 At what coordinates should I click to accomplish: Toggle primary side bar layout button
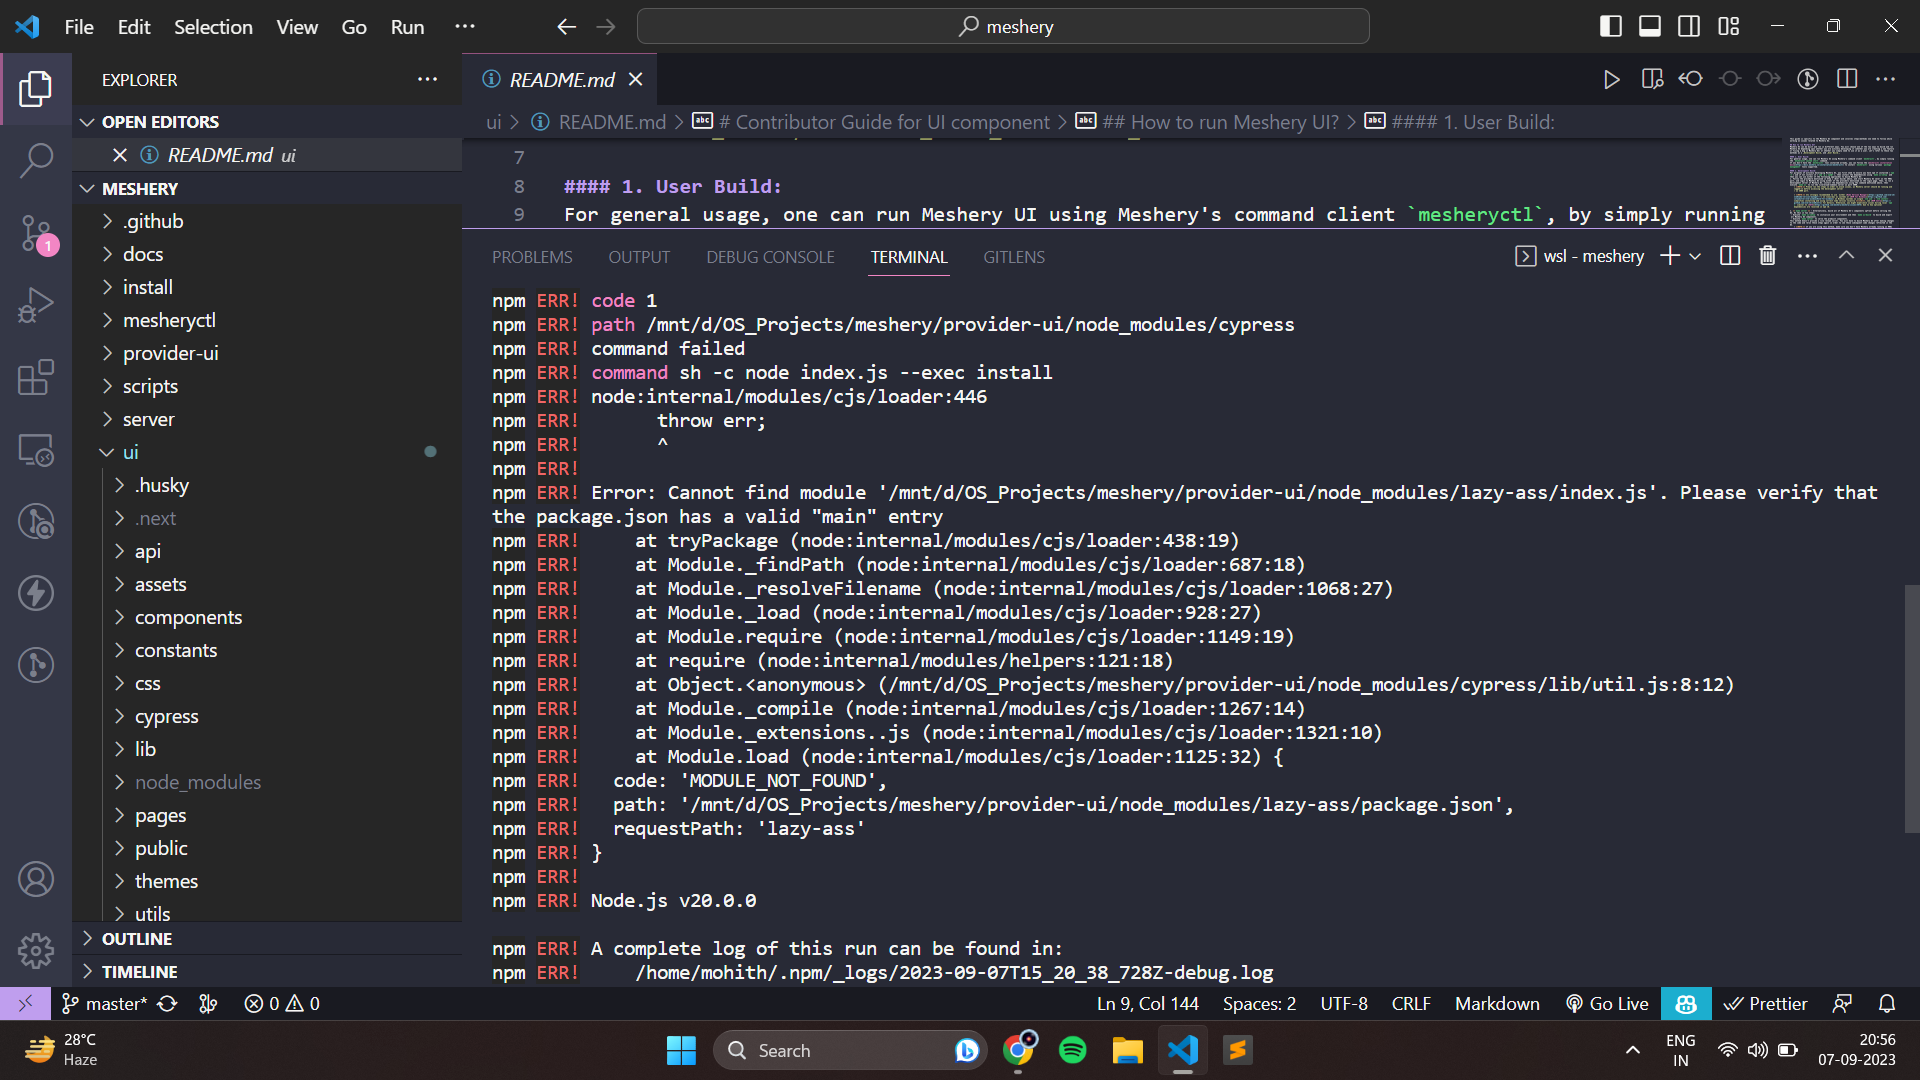tap(1611, 27)
